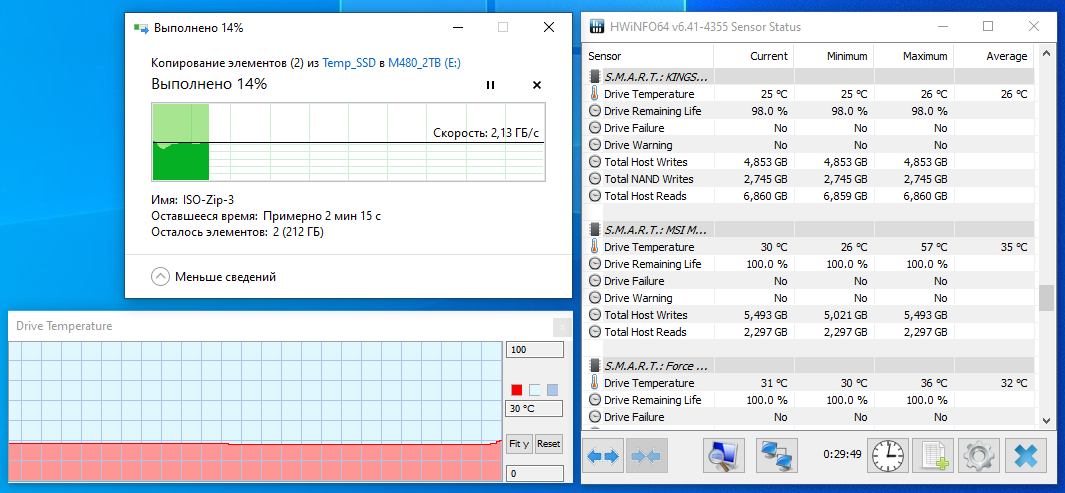The image size is (1065, 493).
Task: Select the S.M.A.R.T.: KINGS... group row
Action: pyautogui.click(x=809, y=77)
